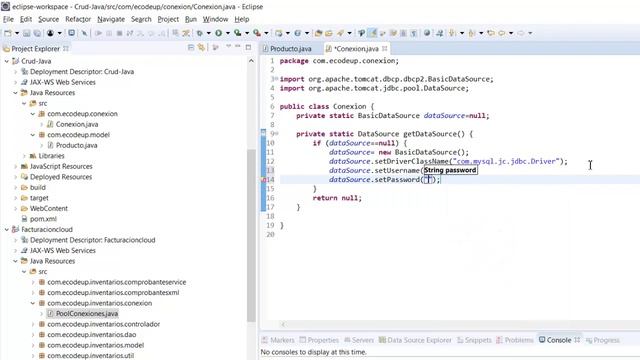Maximize the Project Explorer panel
The image size is (640, 360).
pyautogui.click(x=248, y=47)
